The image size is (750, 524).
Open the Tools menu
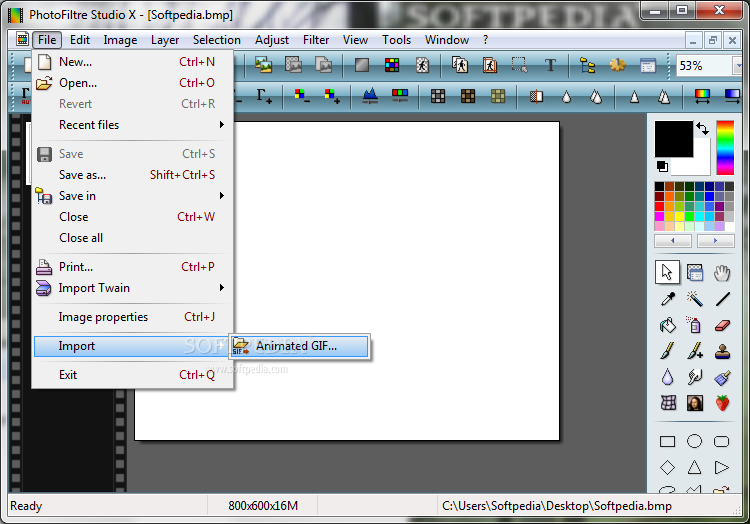[396, 40]
